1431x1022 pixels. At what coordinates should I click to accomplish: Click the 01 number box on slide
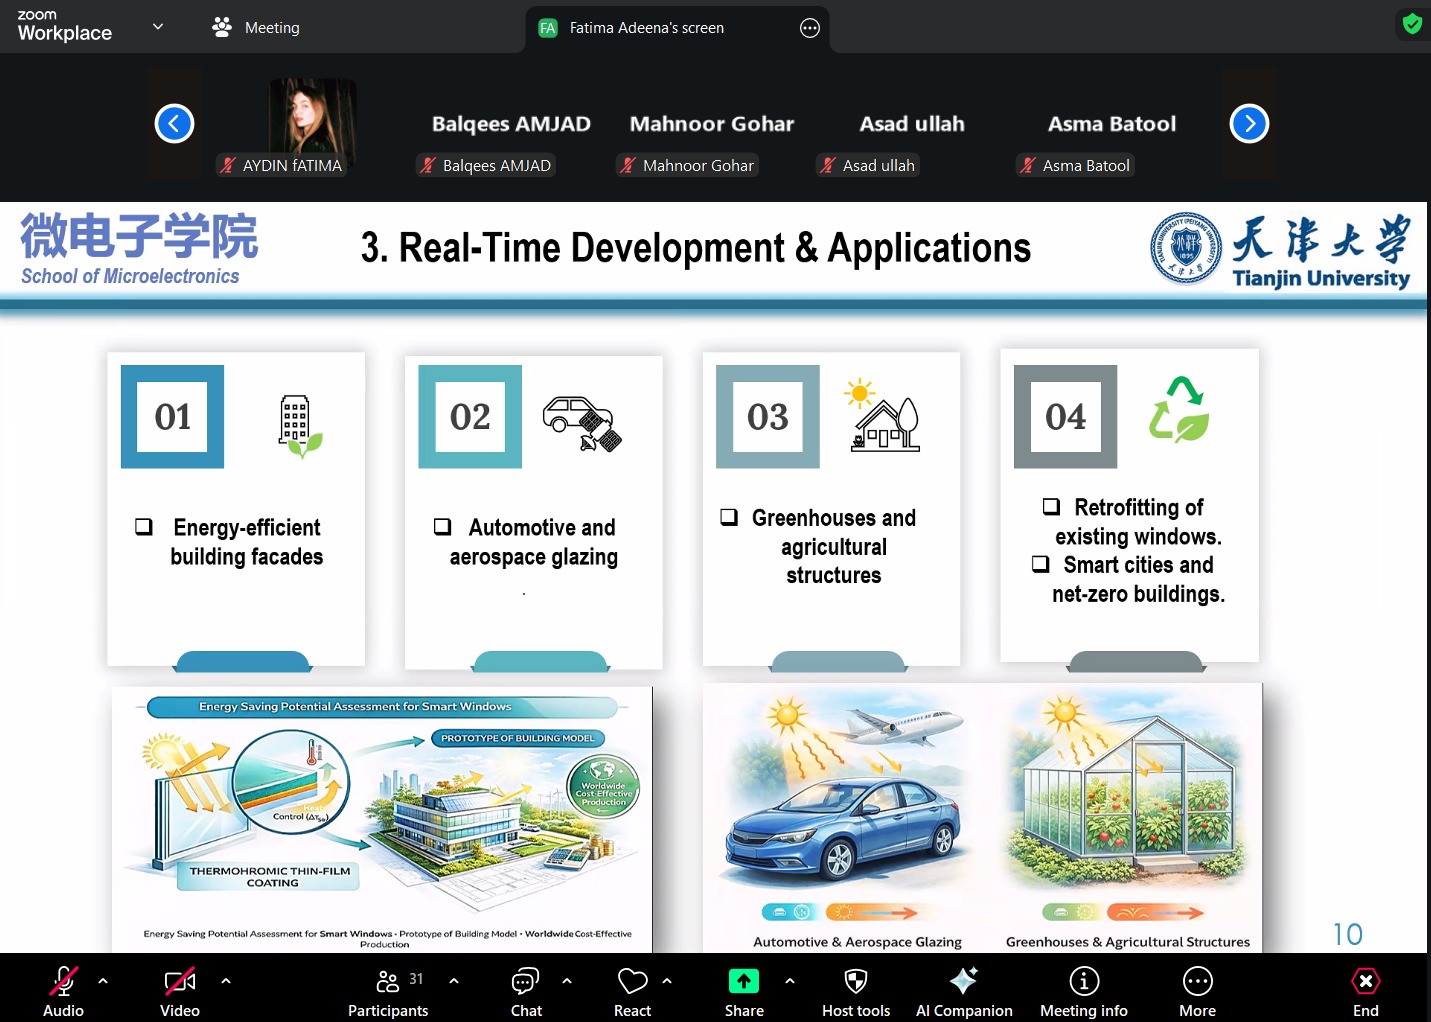coord(172,416)
